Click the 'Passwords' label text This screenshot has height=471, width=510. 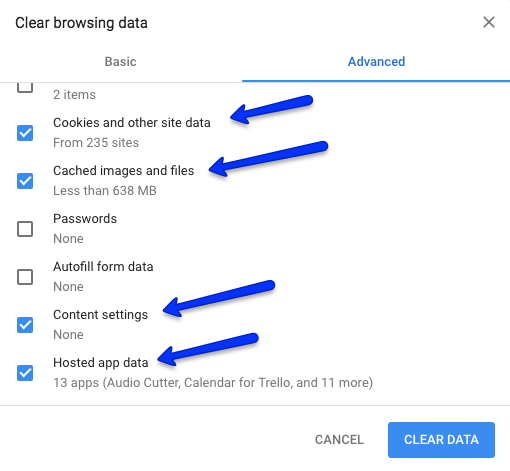point(85,219)
